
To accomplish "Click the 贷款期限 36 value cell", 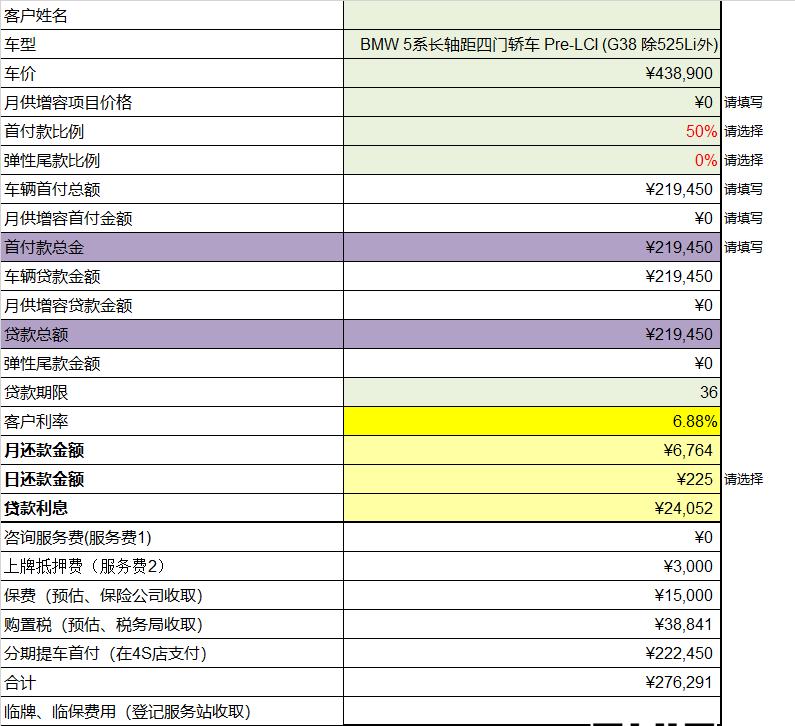I will [532, 392].
